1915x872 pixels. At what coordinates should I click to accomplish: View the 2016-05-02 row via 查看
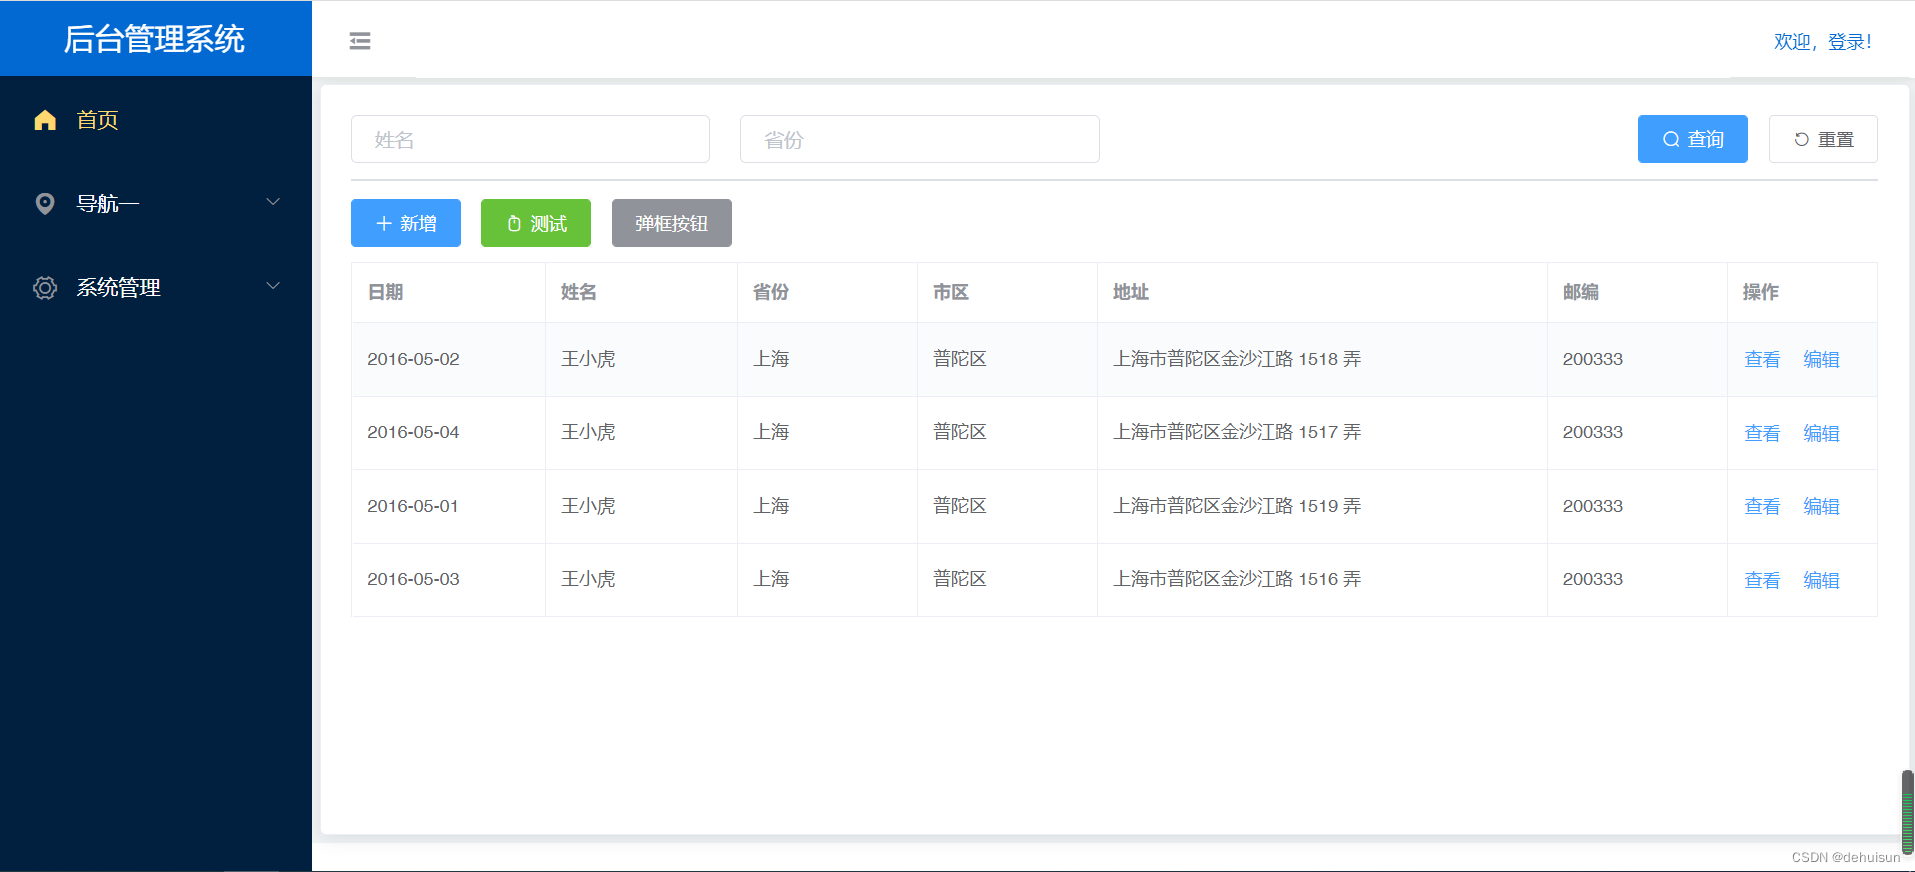[1762, 360]
